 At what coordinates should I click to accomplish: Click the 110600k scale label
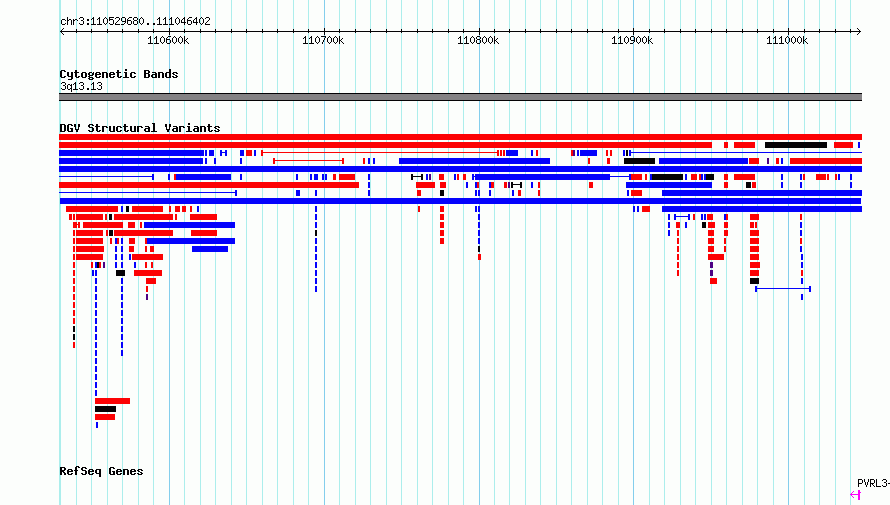coord(168,40)
